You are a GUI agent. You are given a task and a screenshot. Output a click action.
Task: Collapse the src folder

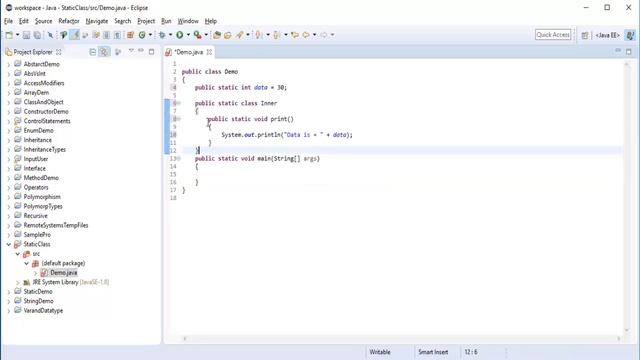click(x=18, y=254)
